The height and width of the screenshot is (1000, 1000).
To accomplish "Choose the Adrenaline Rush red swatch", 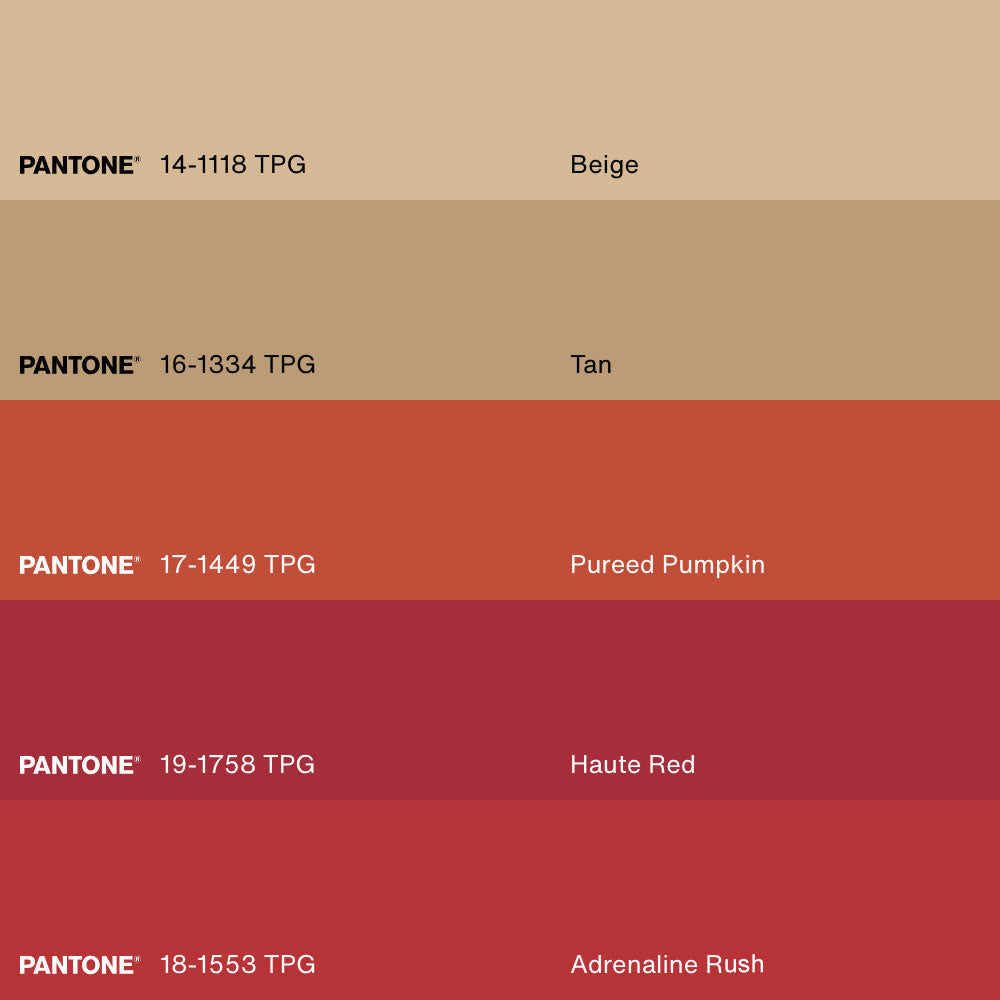I will [x=500, y=880].
